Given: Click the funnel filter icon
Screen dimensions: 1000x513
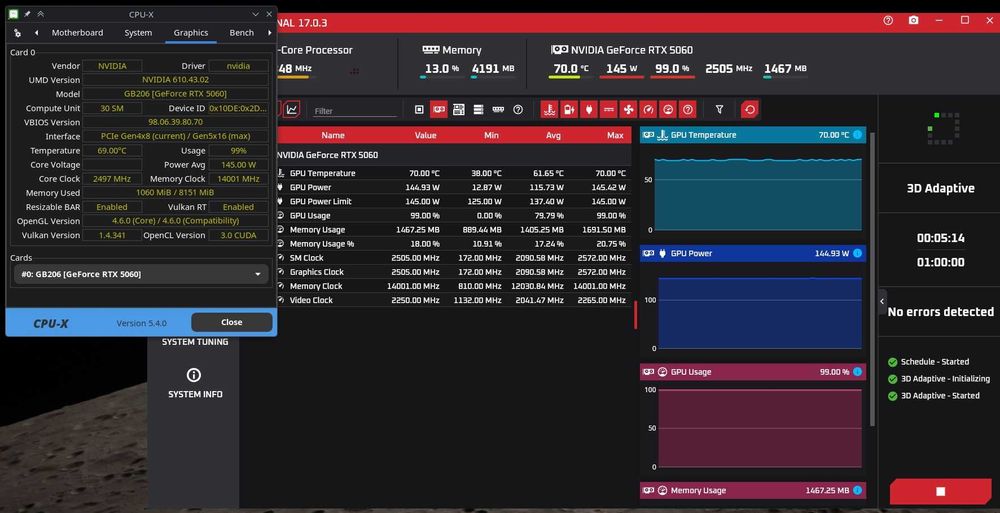Looking at the screenshot, I should pyautogui.click(x=719, y=110).
